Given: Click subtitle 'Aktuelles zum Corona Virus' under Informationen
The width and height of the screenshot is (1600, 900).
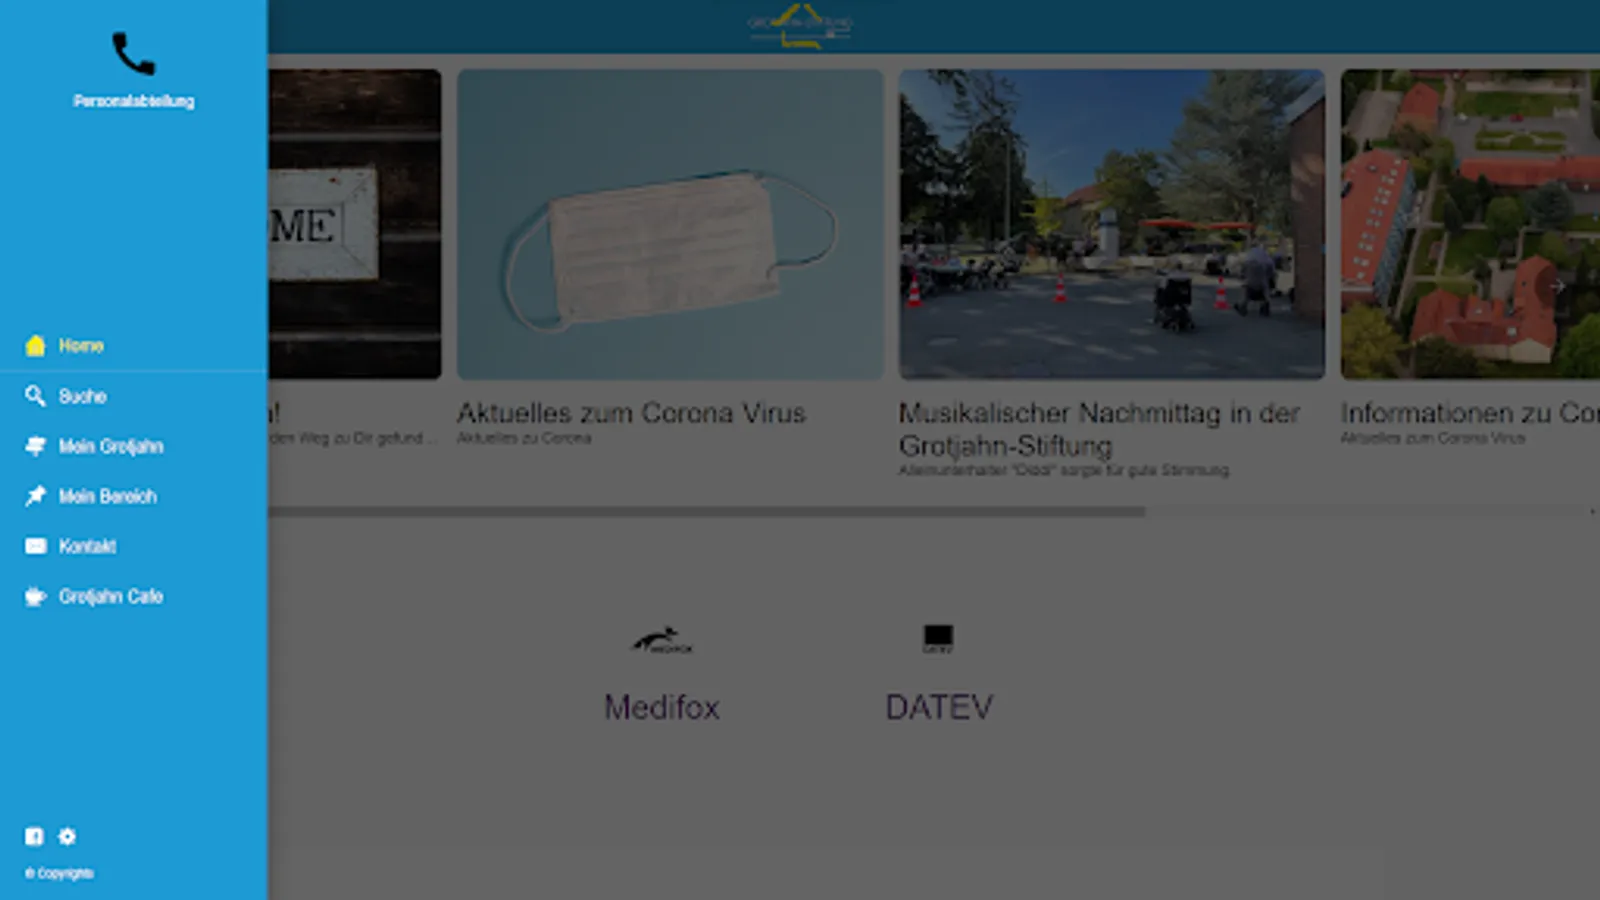Looking at the screenshot, I should pyautogui.click(x=1433, y=438).
